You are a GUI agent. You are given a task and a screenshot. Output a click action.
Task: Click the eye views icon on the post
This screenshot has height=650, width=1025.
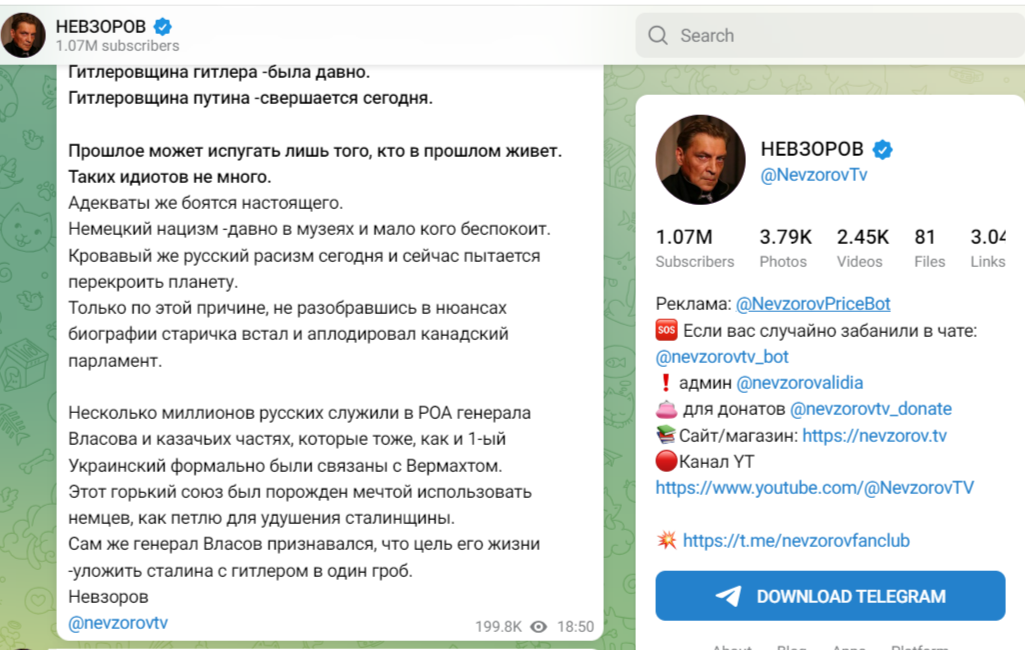tap(539, 627)
